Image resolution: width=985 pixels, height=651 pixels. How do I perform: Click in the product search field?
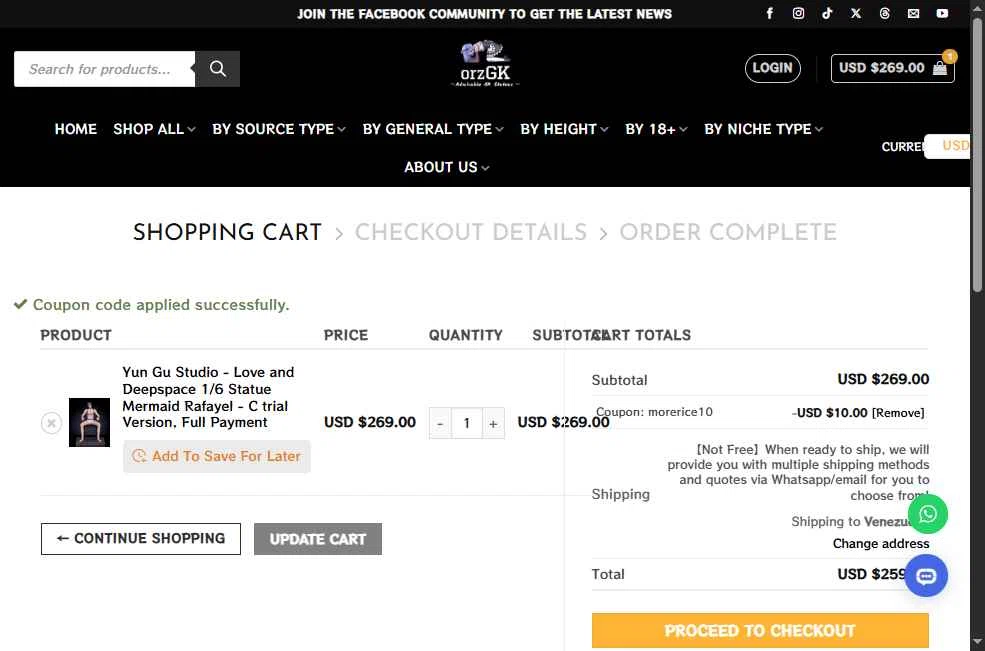pyautogui.click(x=104, y=68)
